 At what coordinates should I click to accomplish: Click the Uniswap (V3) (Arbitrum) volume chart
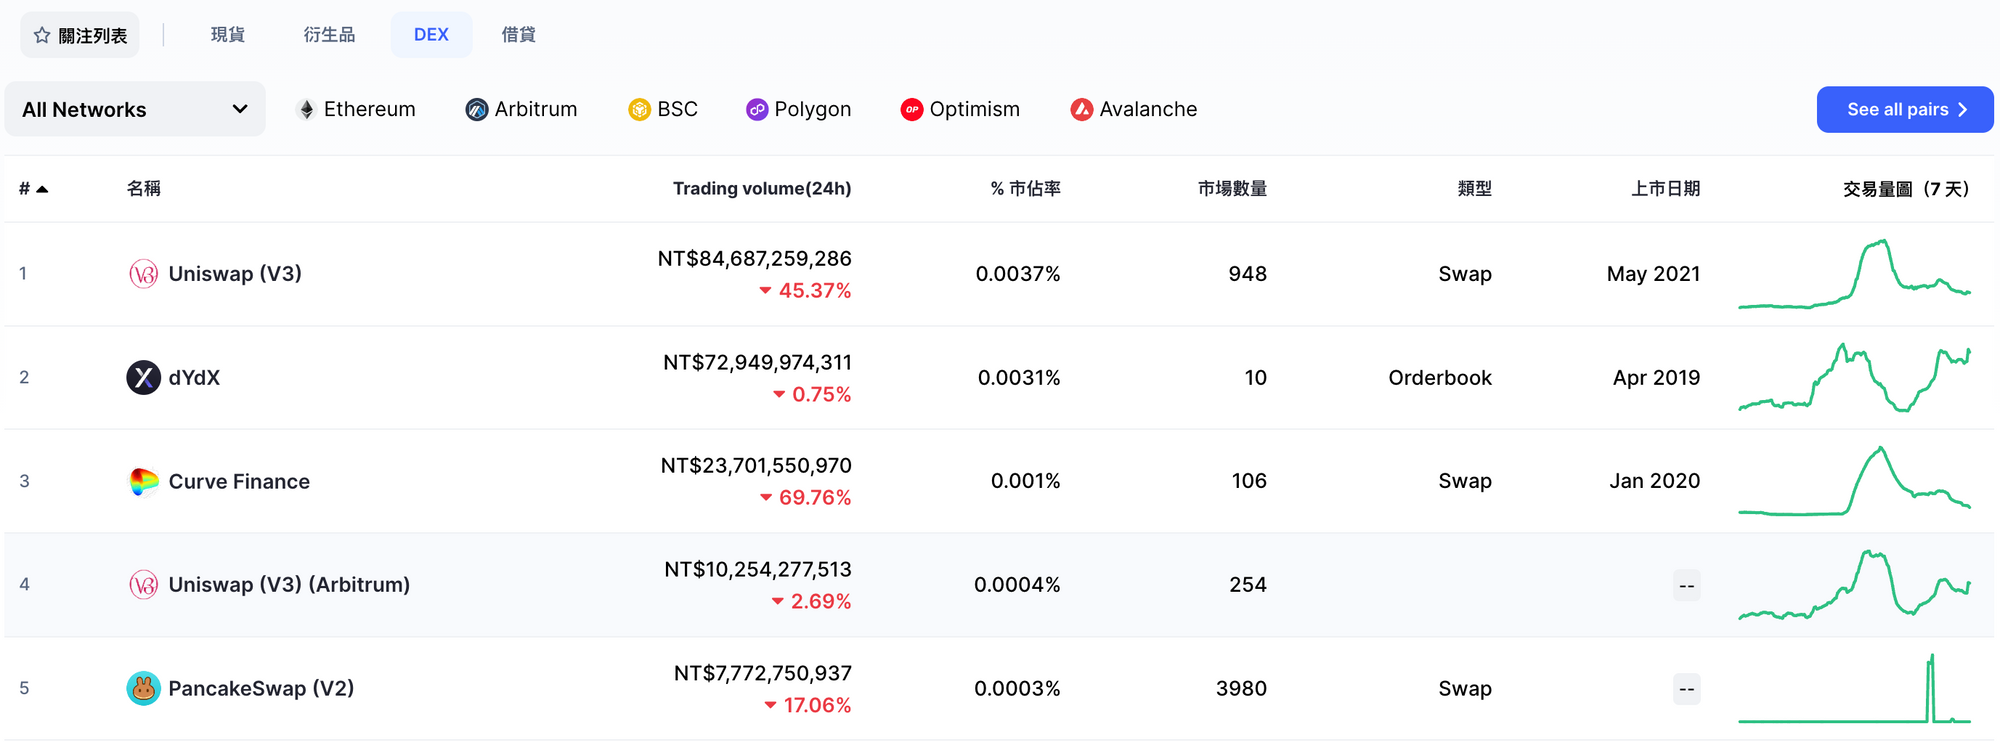(1855, 585)
